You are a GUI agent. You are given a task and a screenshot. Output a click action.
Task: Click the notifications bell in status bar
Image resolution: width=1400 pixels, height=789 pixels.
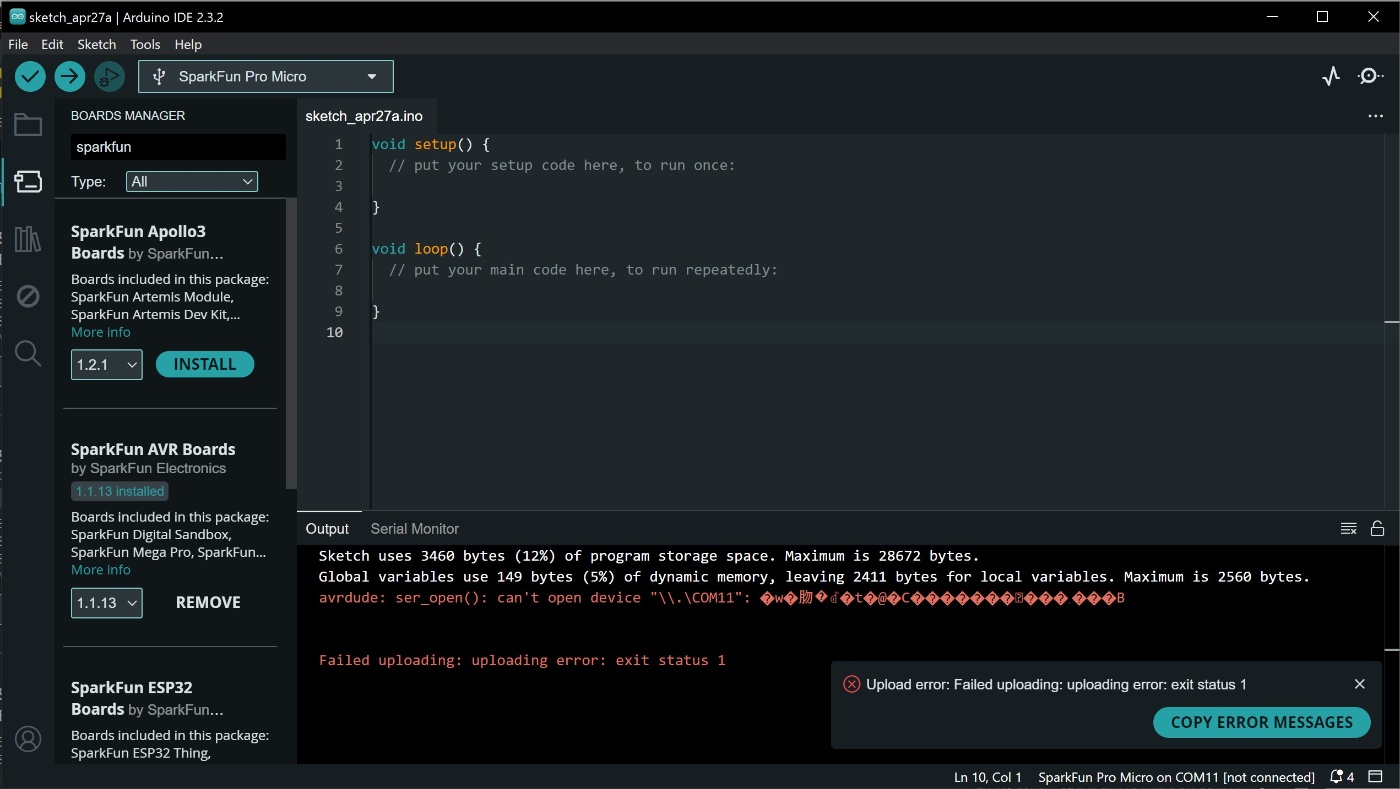[1342, 777]
